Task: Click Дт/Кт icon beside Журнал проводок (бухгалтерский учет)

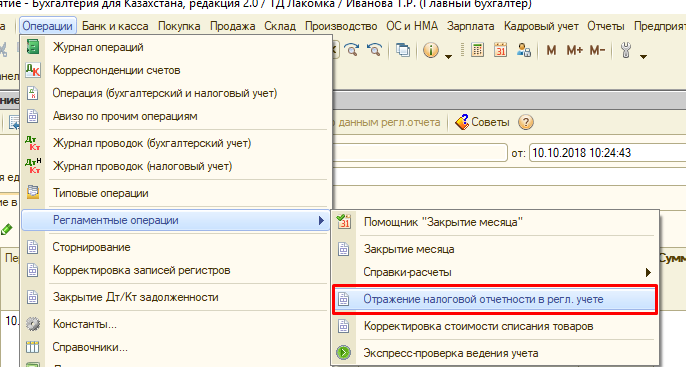Action: [33, 143]
